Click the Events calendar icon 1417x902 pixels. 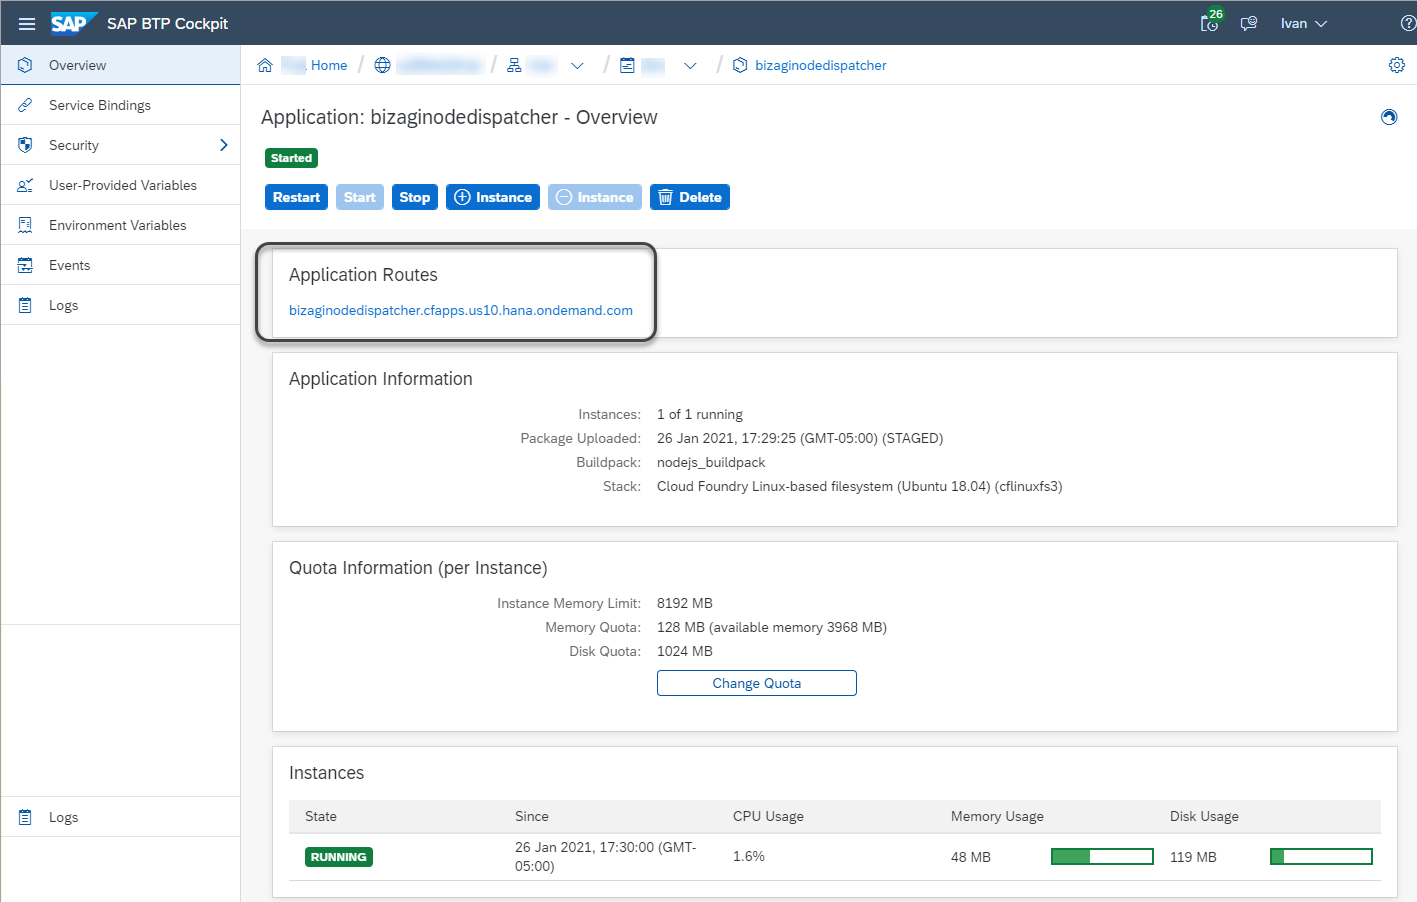click(25, 265)
